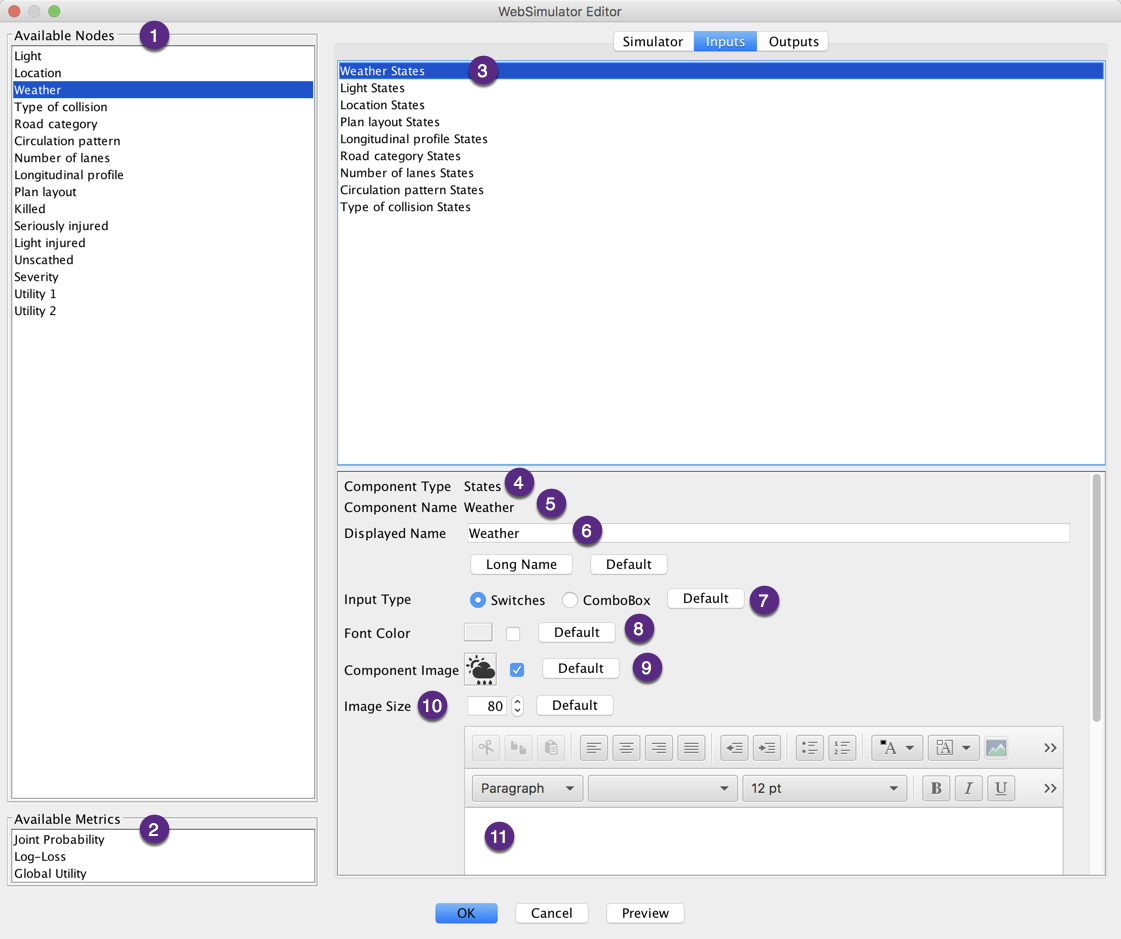The height and width of the screenshot is (939, 1121).
Task: Uncheck the Component Image checkbox
Action: [x=517, y=669]
